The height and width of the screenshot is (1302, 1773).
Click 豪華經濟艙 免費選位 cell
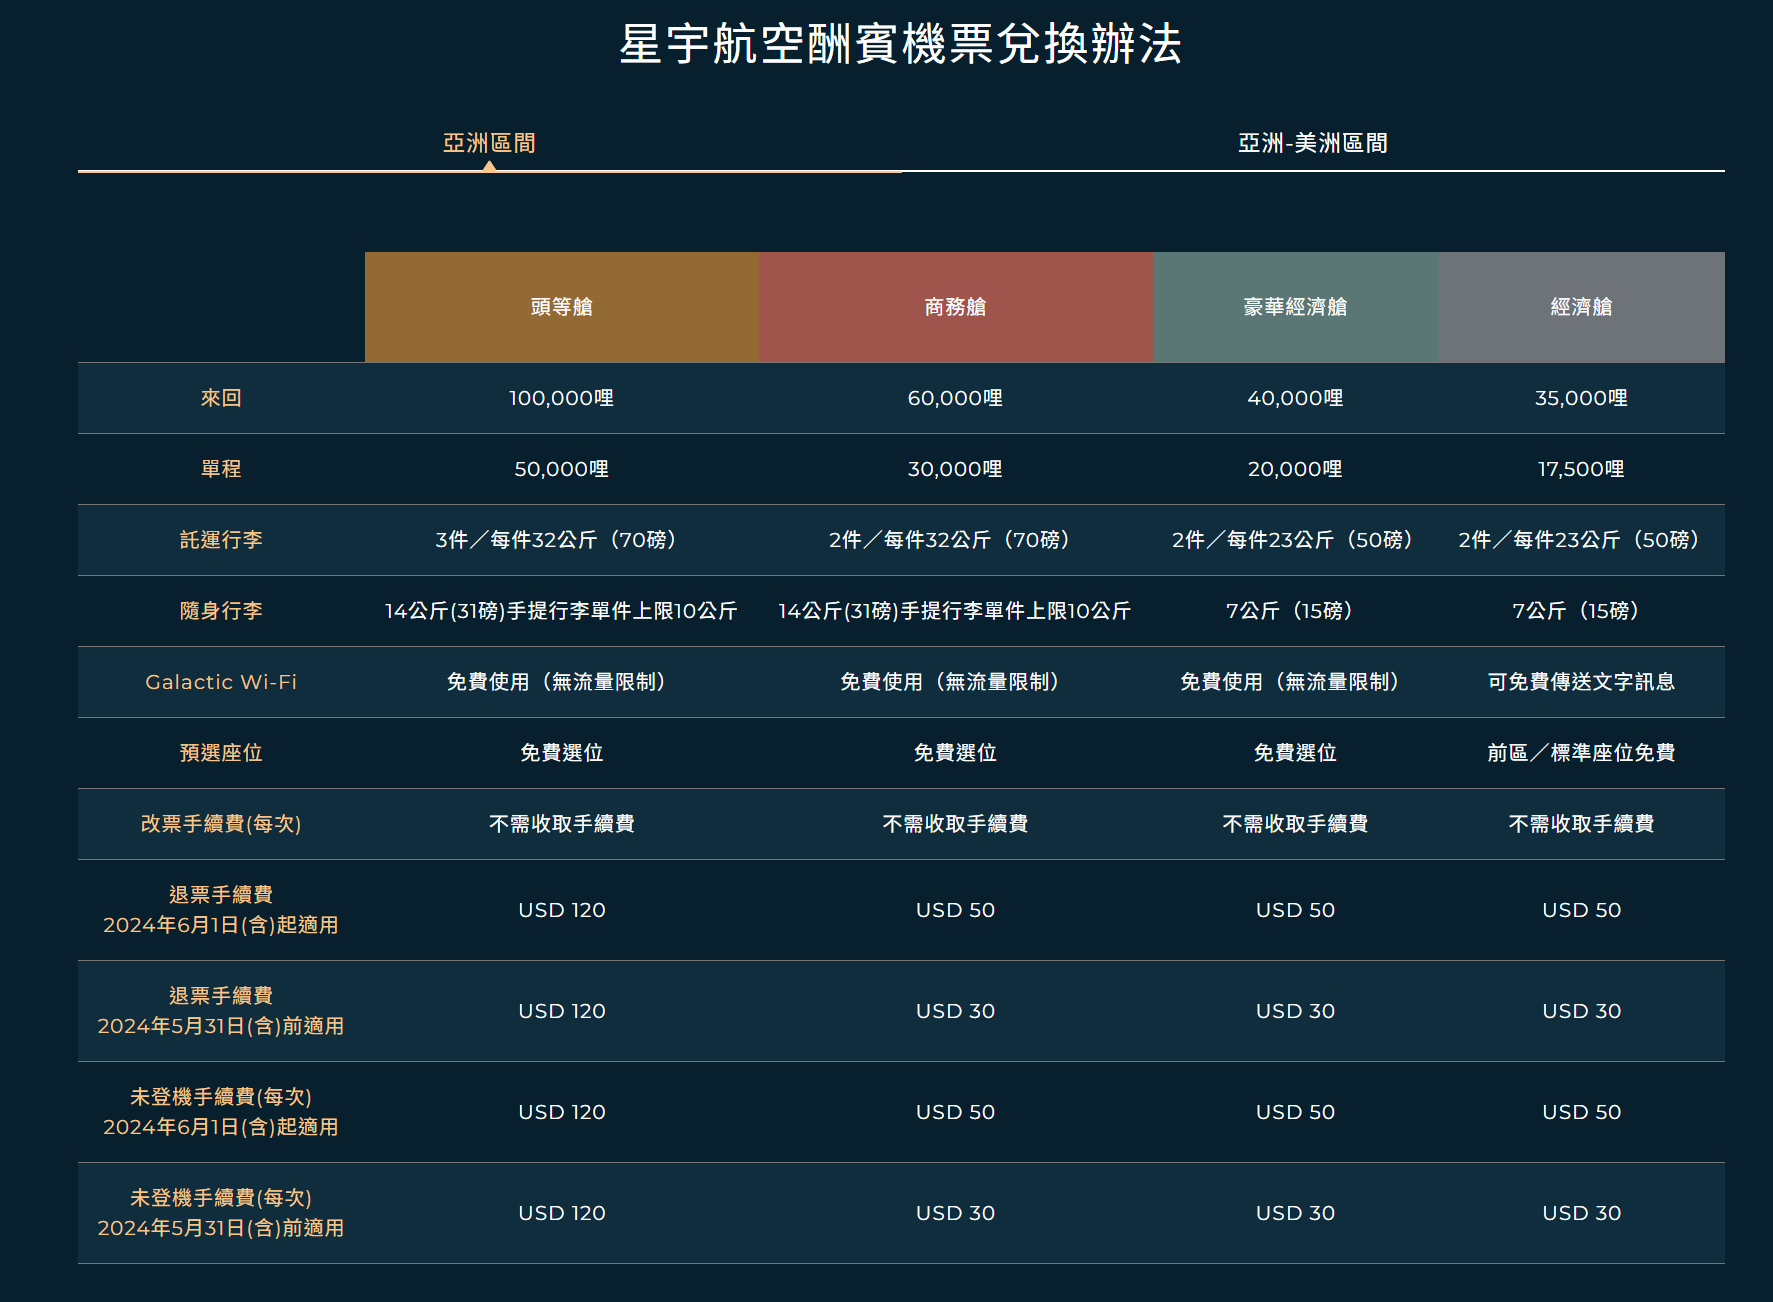[x=1296, y=753]
